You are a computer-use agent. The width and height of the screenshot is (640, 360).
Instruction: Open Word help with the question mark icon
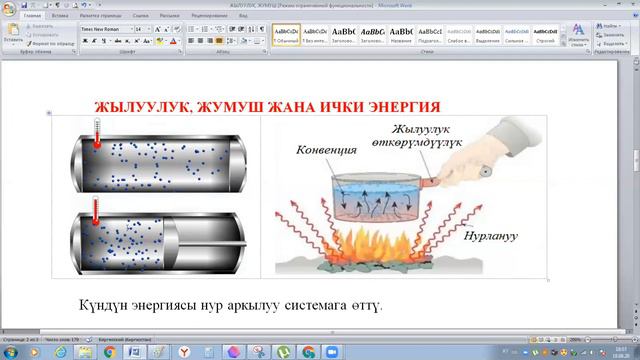click(635, 15)
